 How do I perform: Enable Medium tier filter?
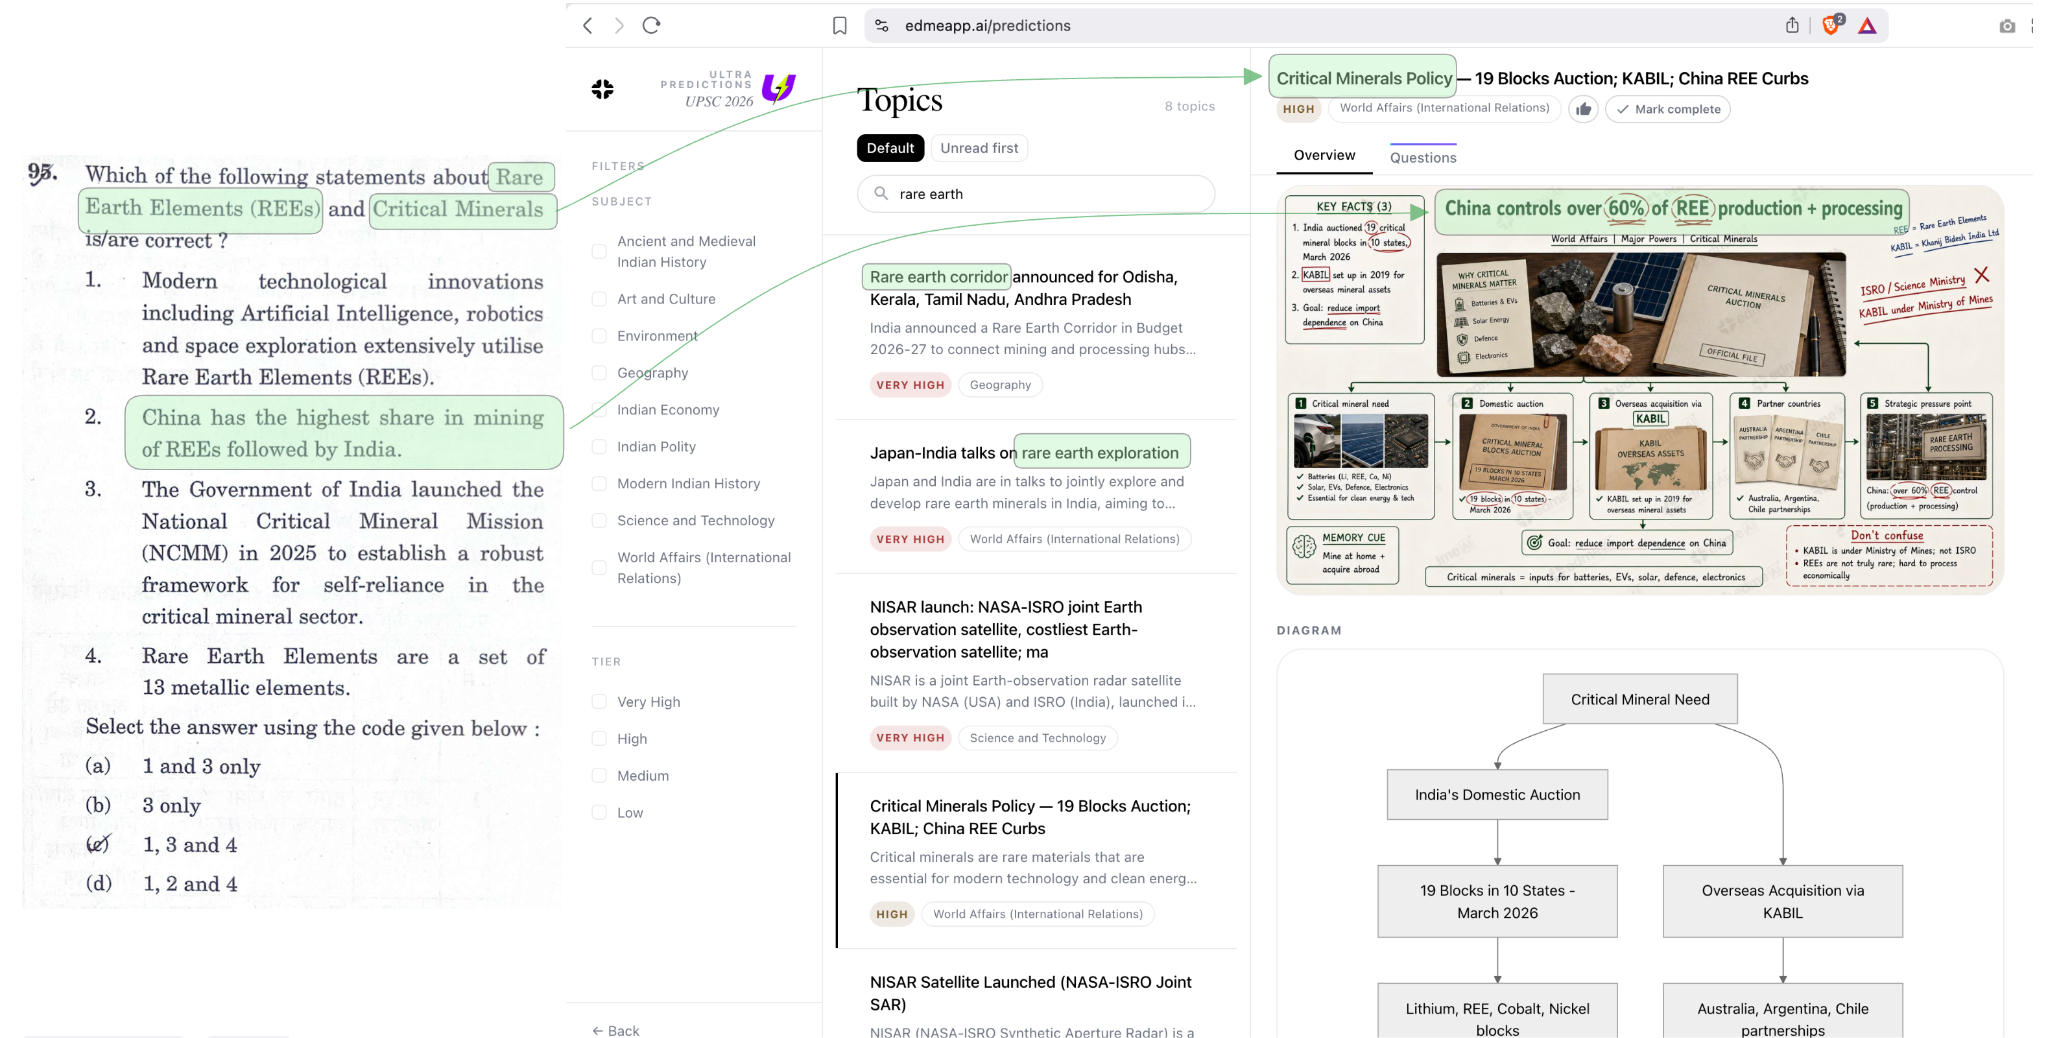(599, 776)
